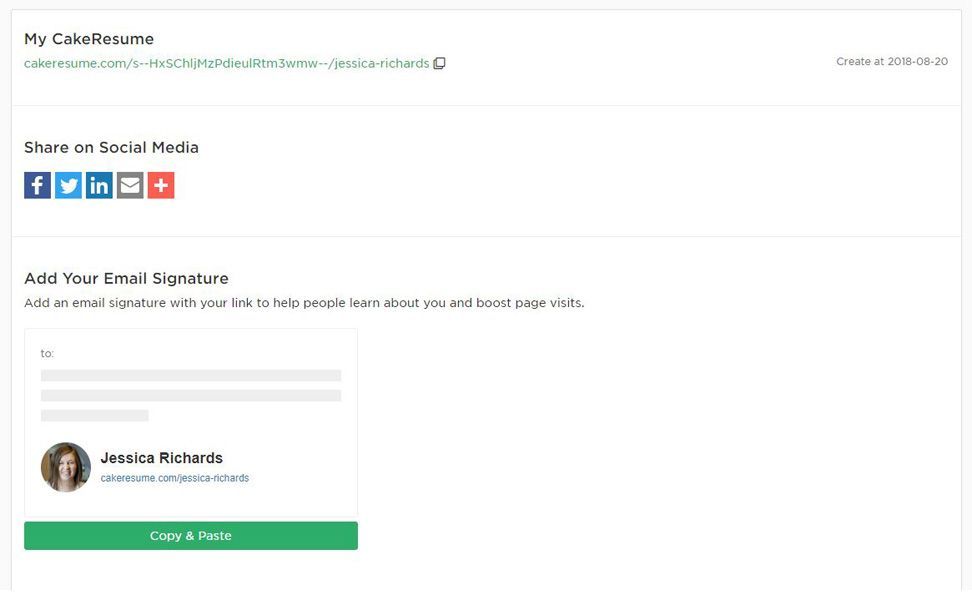Click the "to:" label in email preview
972x604 pixels.
point(47,353)
